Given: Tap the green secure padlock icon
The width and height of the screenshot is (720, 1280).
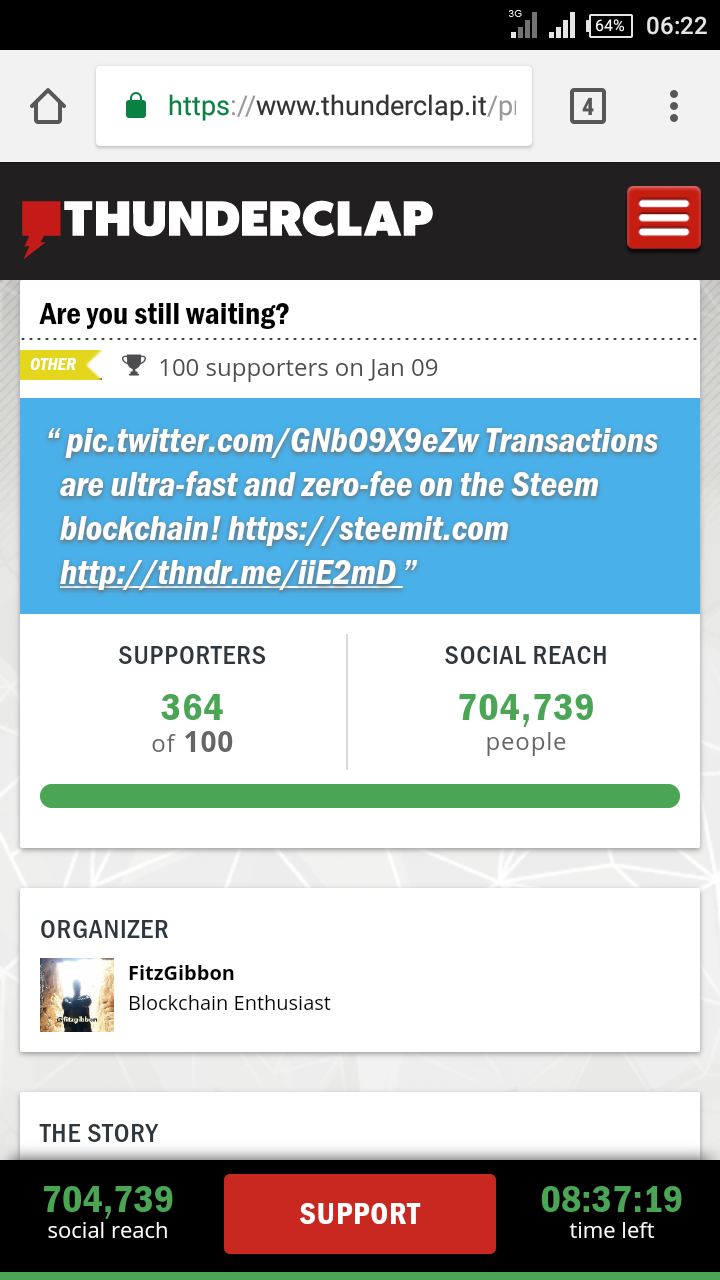Looking at the screenshot, I should pos(136,106).
